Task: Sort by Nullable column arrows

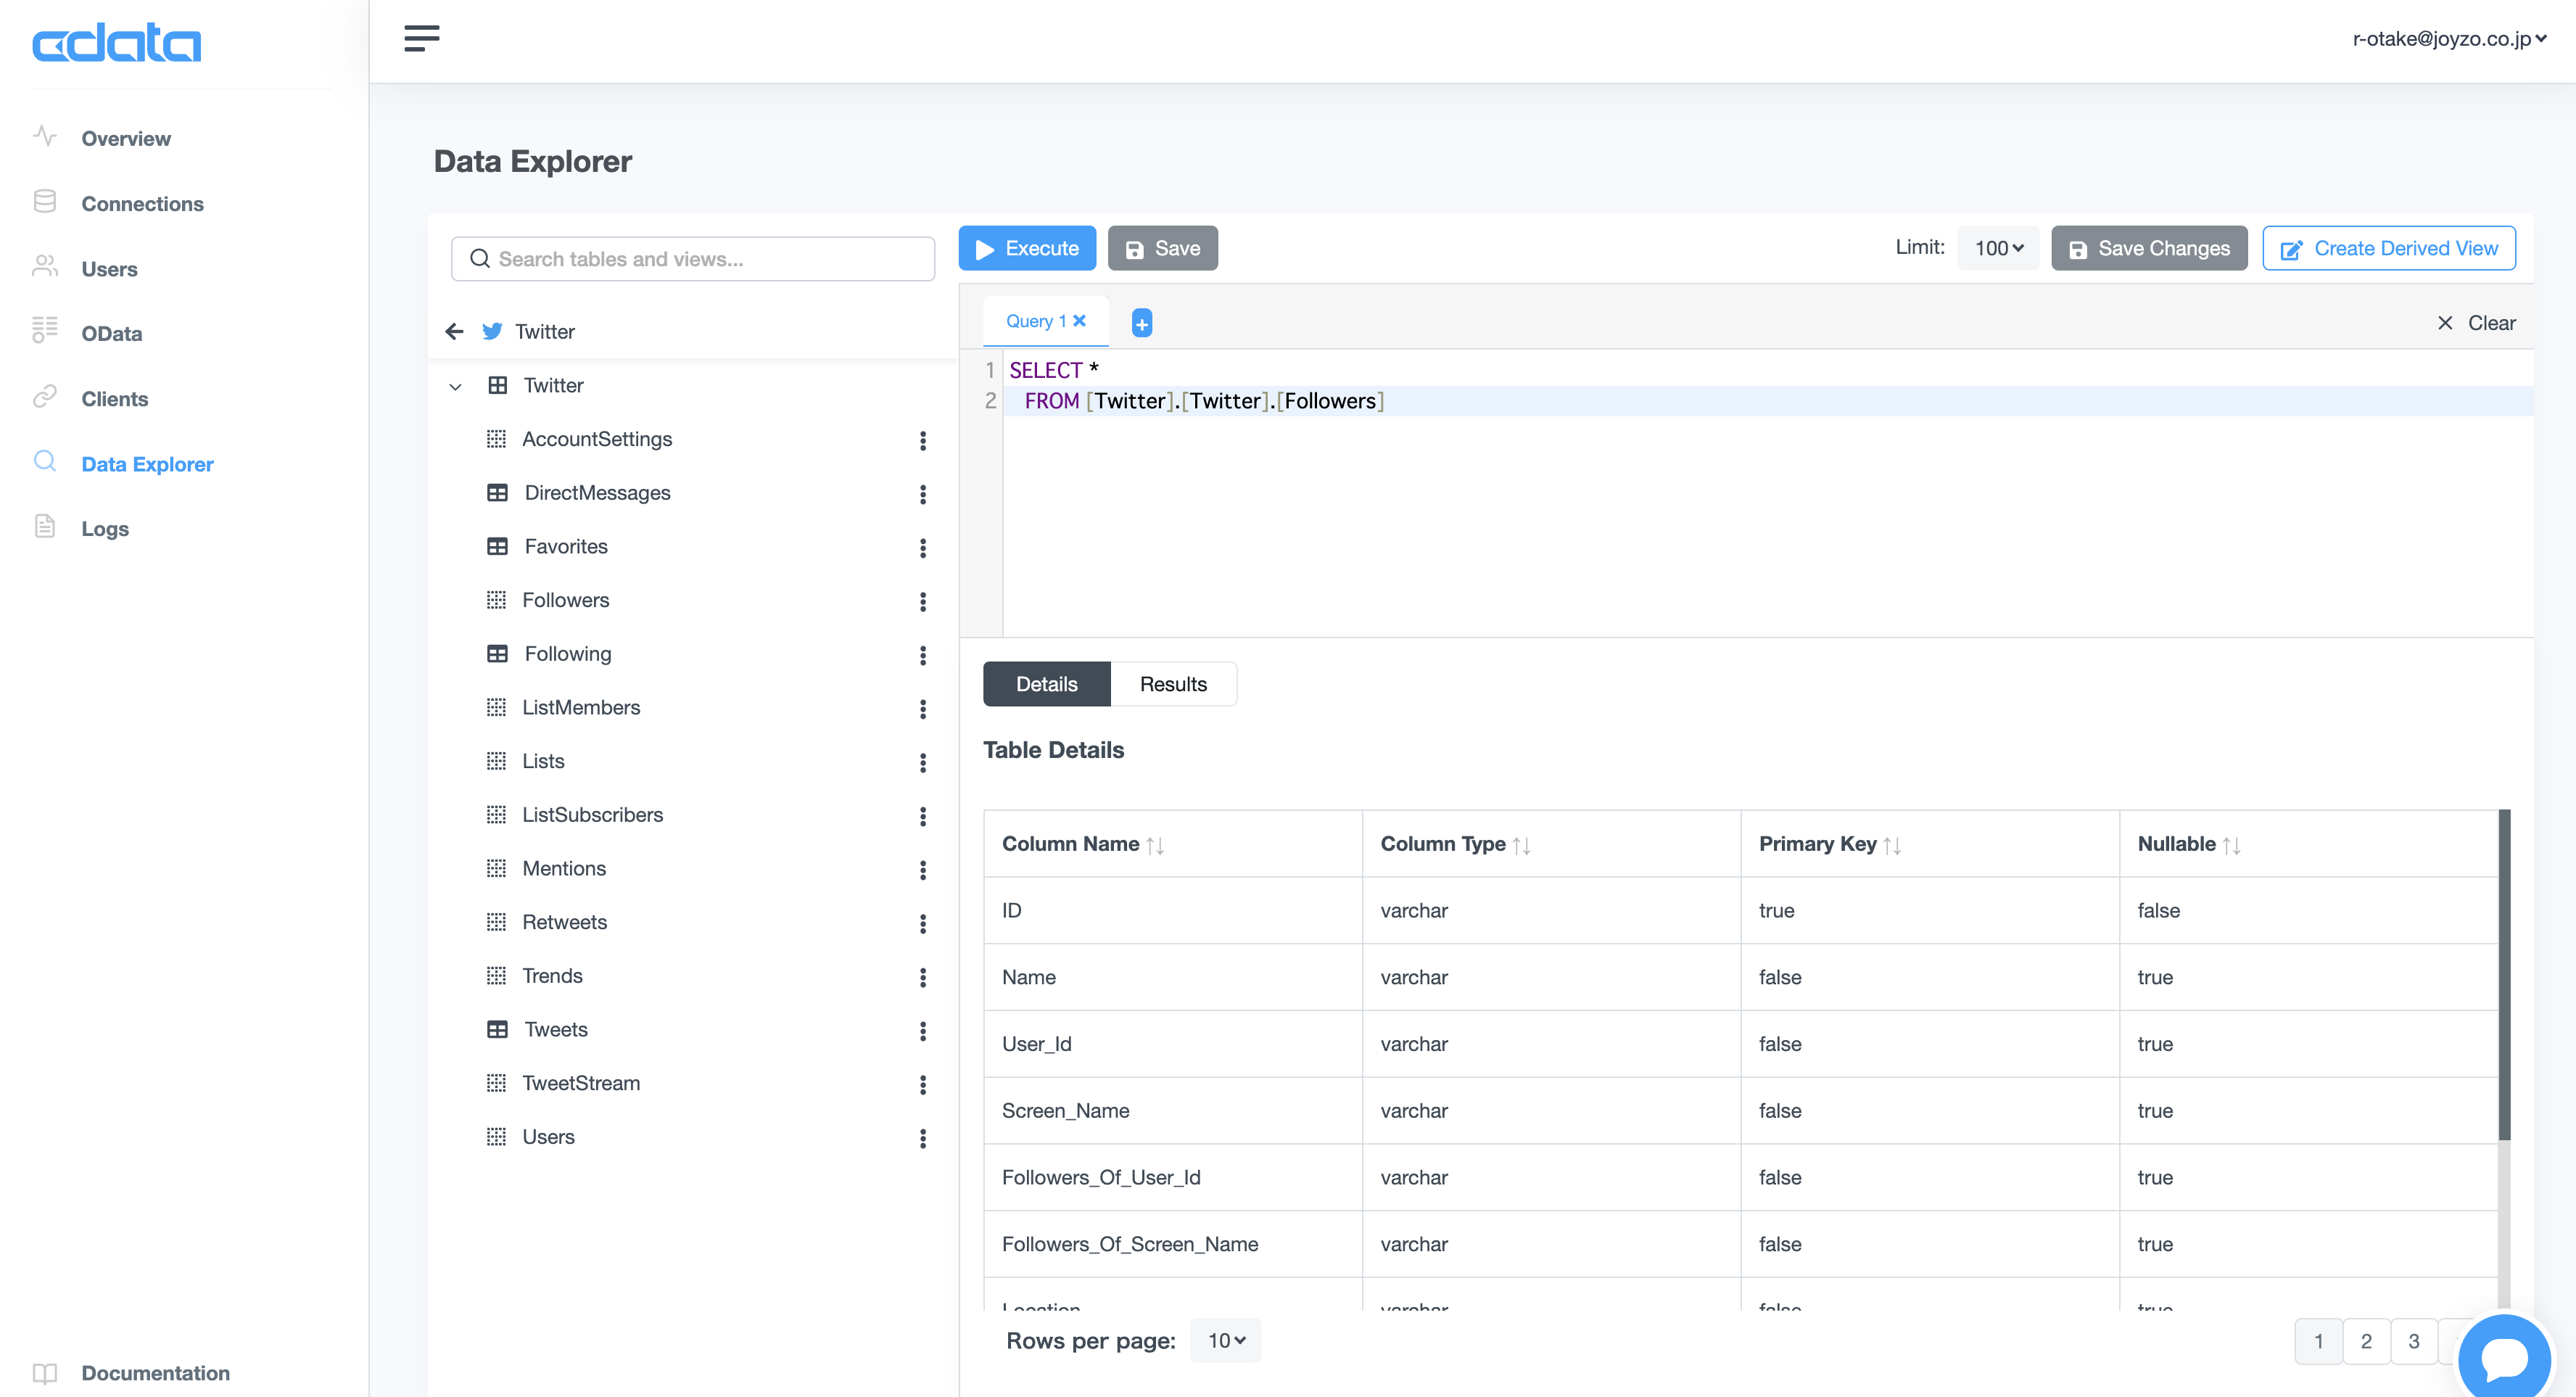Action: click(x=2231, y=845)
